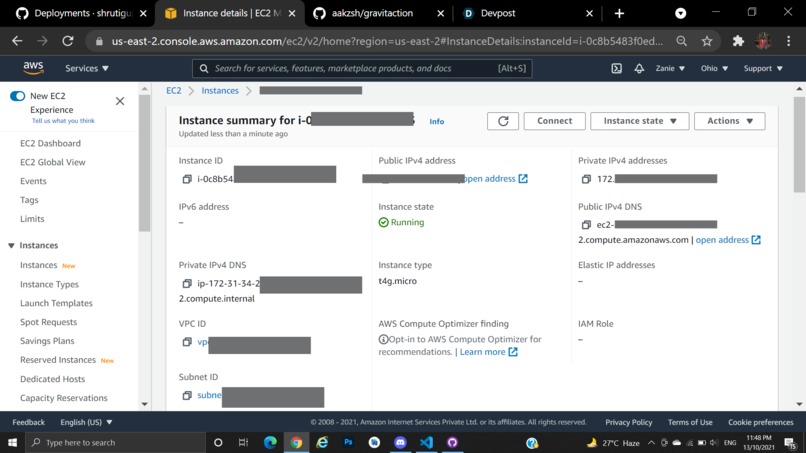Click the AWS search services field

[362, 68]
